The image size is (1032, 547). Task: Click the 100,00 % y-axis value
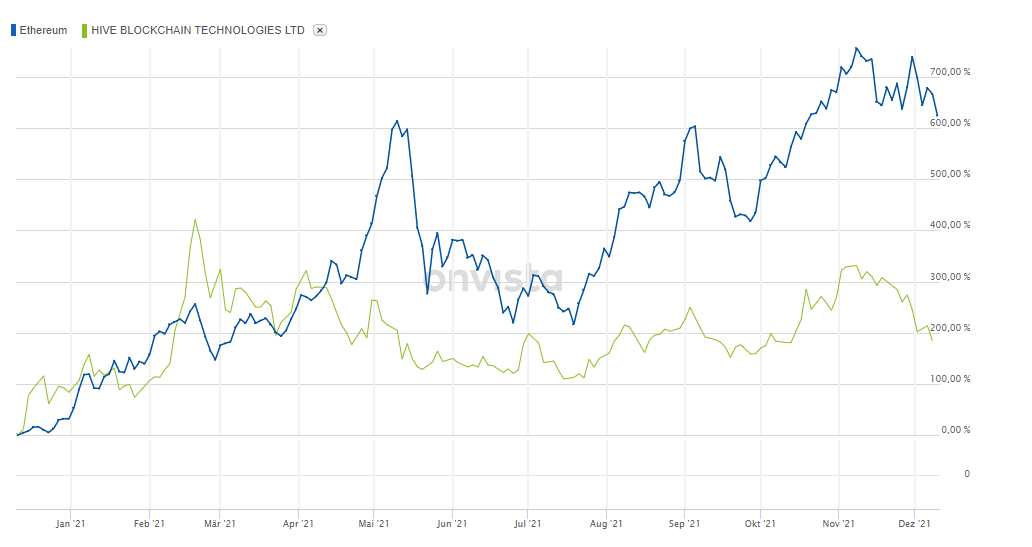pos(950,379)
